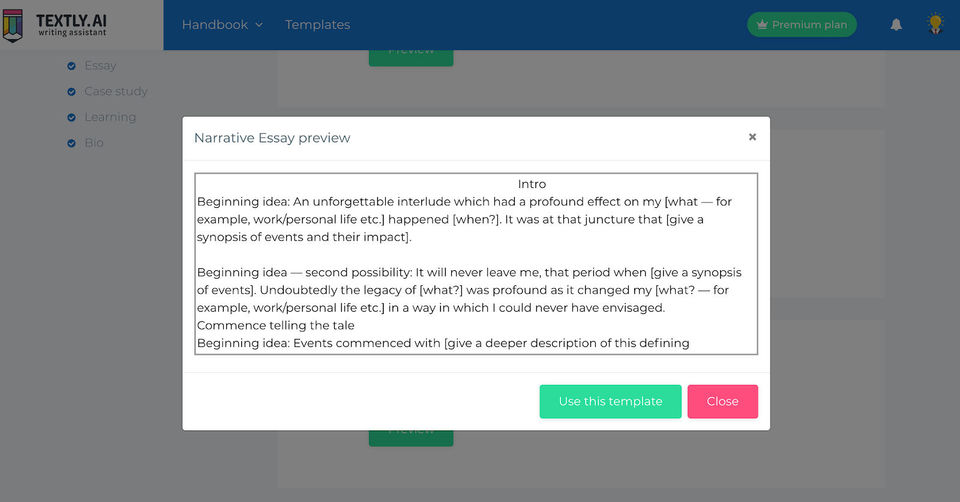Screen dimensions: 960x502
Task: Click the green Preview button above the dialog
Action: [410, 56]
